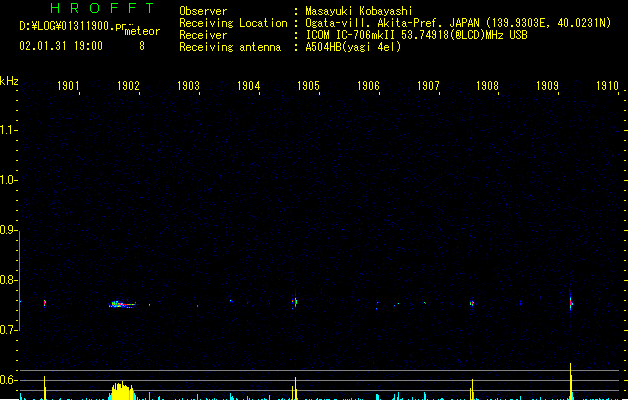Click the Receiving Location label

[233, 23]
